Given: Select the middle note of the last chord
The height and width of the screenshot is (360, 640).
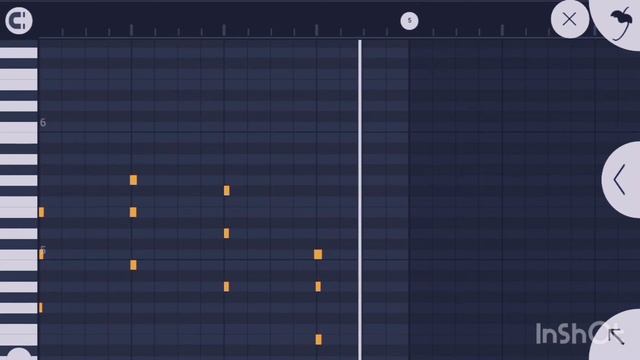Looking at the screenshot, I should pyautogui.click(x=318, y=287).
